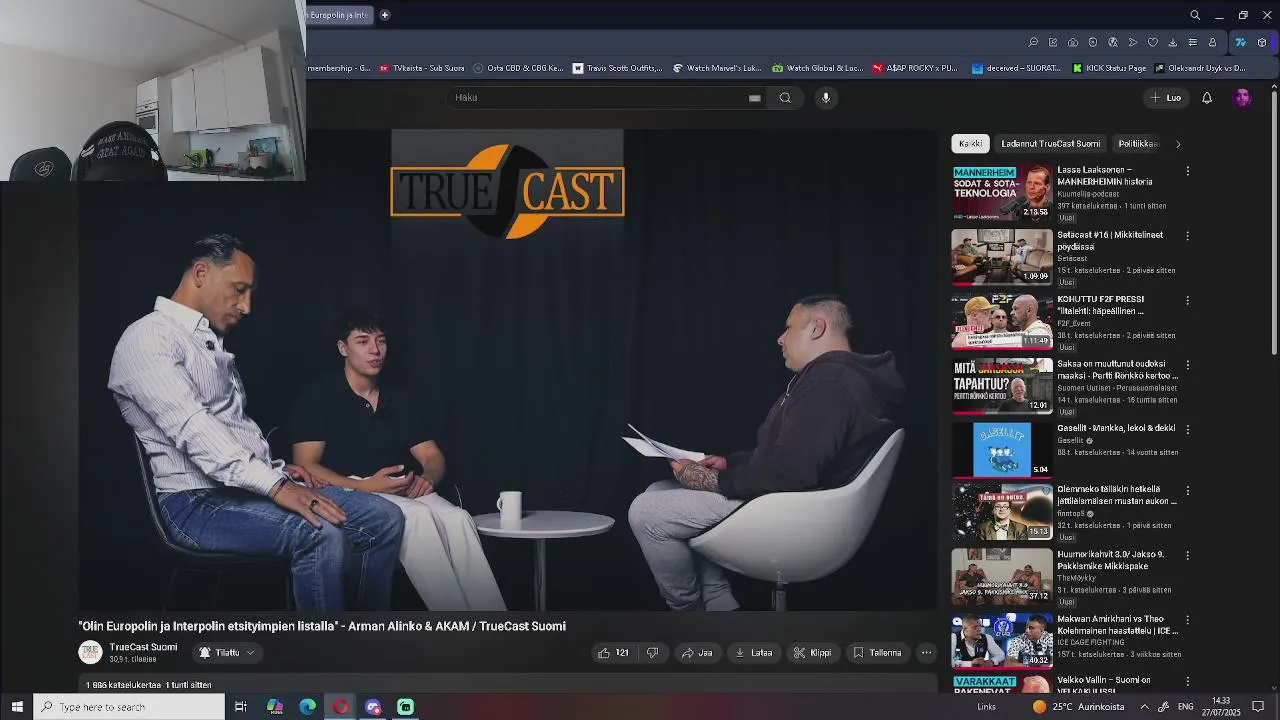
Task: Click the ad blocker shield icon
Action: (x=1093, y=43)
